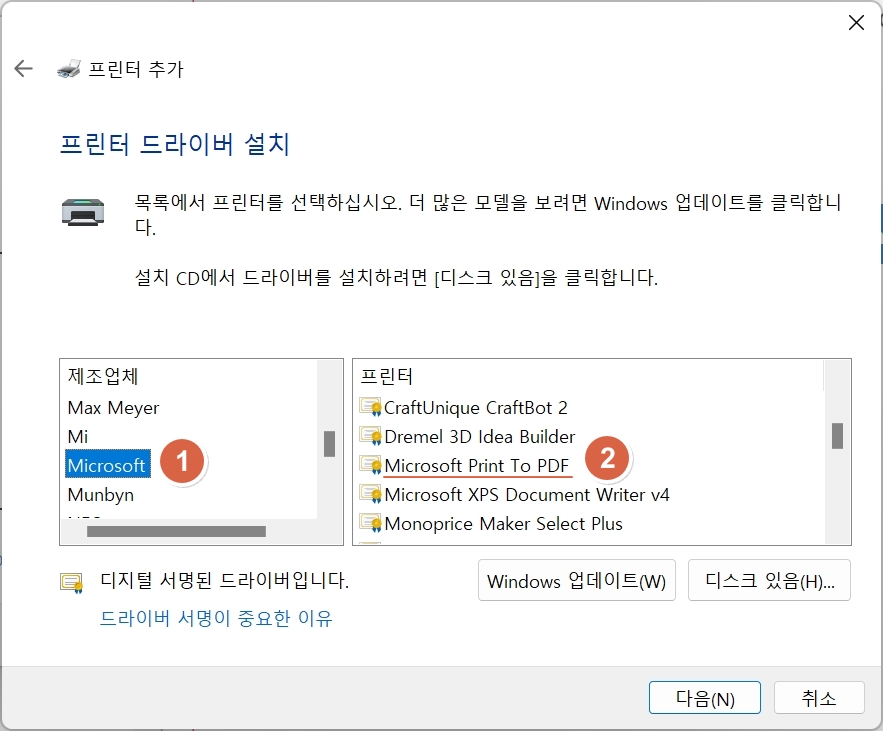Close the 프린터 추가 dialog
Image resolution: width=883 pixels, height=731 pixels.
tap(856, 23)
